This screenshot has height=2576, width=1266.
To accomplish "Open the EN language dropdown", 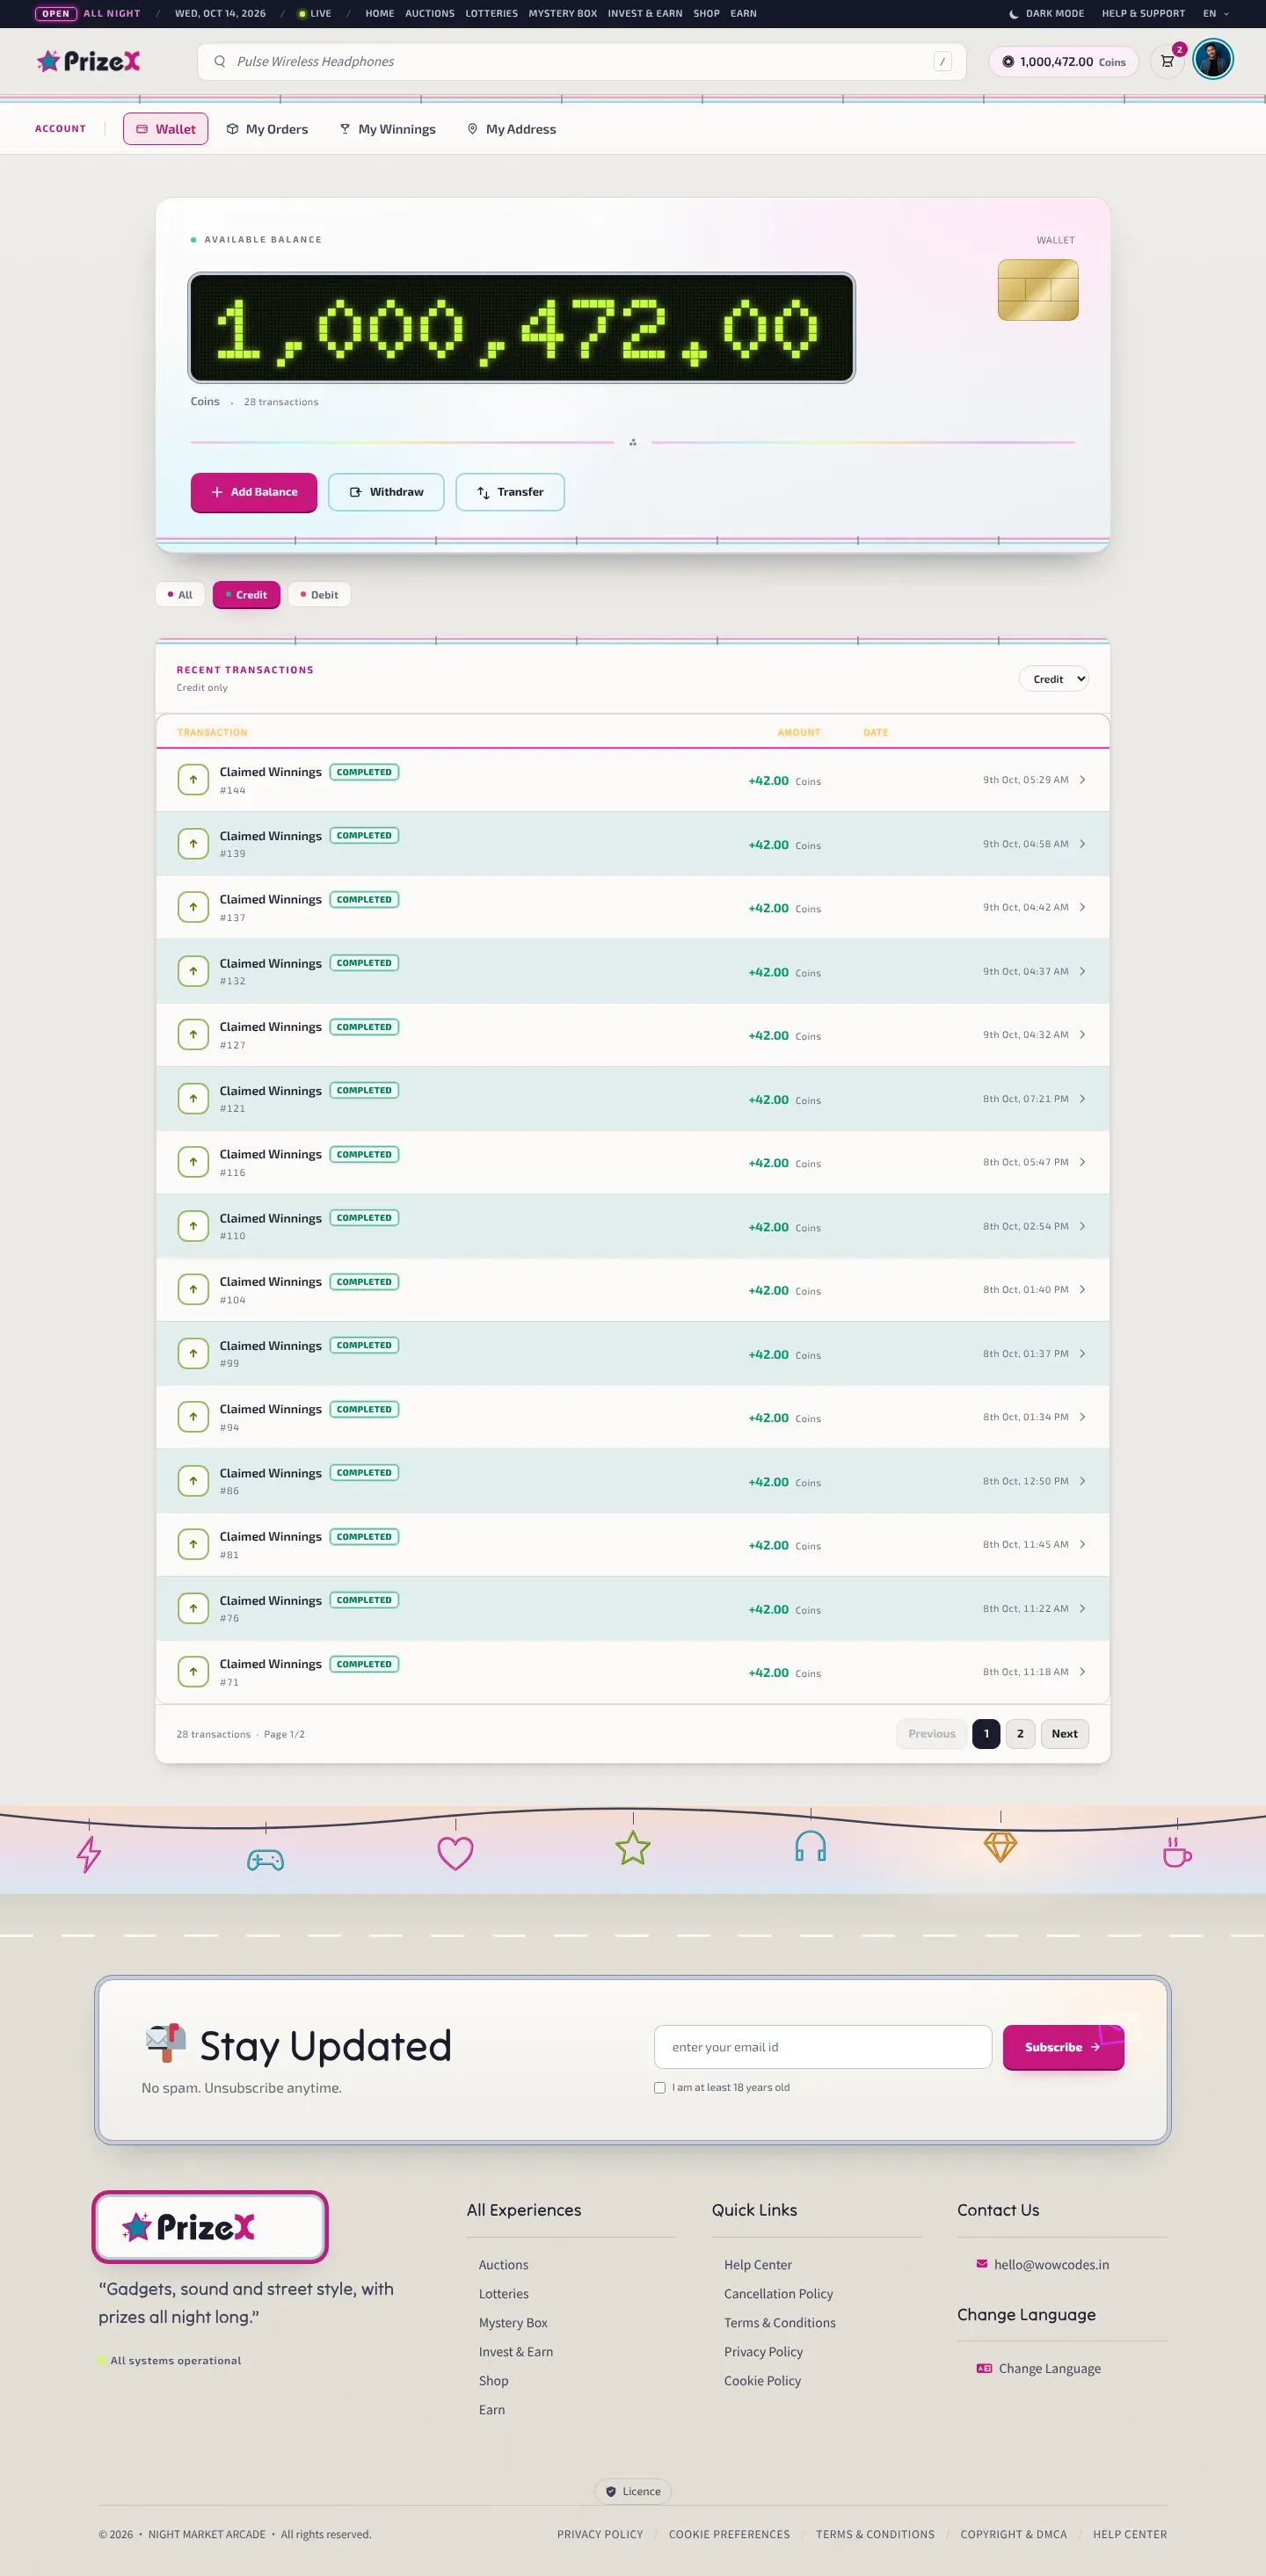I will 1215,13.
